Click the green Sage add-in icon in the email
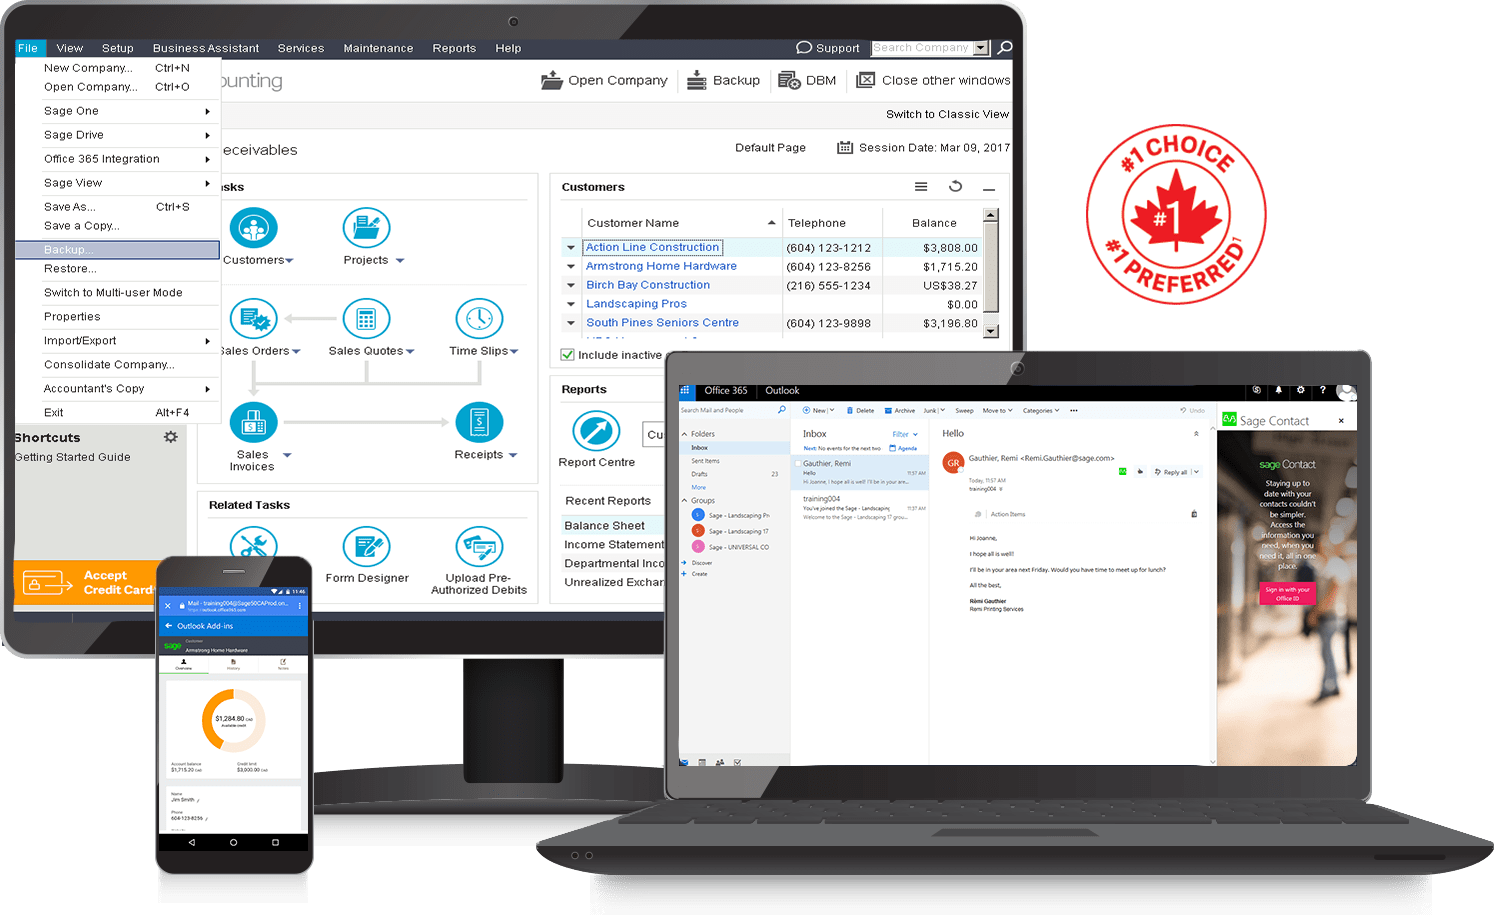This screenshot has height=915, width=1494. (1122, 471)
